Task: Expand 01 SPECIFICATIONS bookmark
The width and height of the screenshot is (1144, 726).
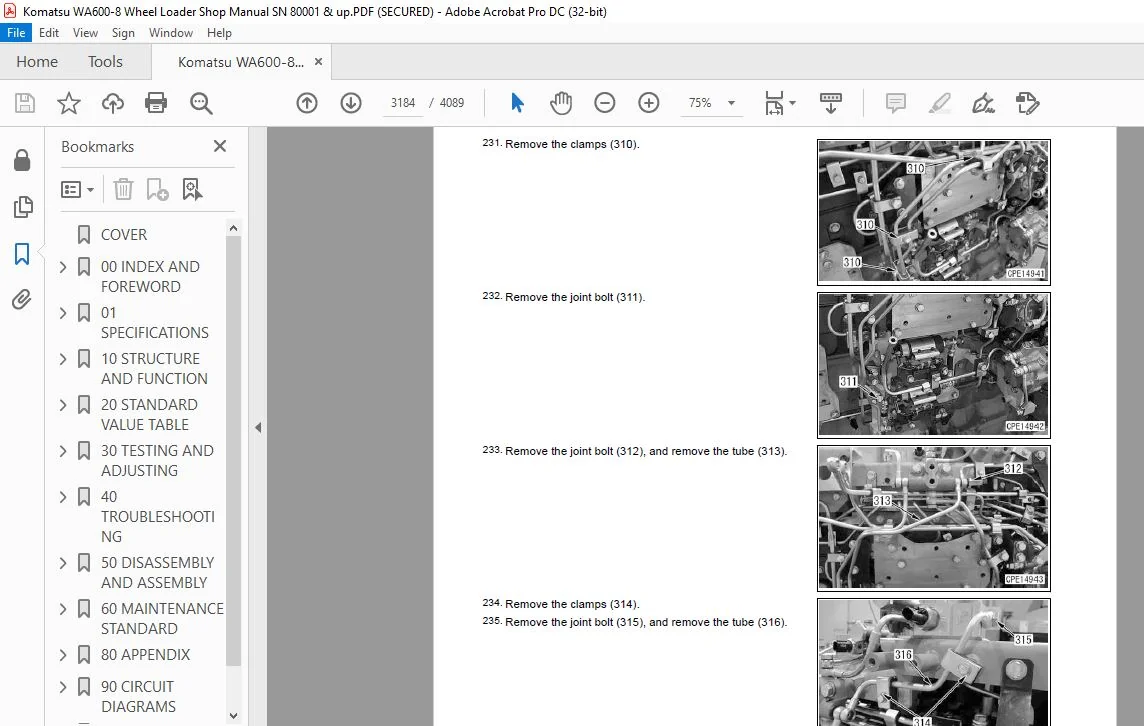Action: [63, 313]
